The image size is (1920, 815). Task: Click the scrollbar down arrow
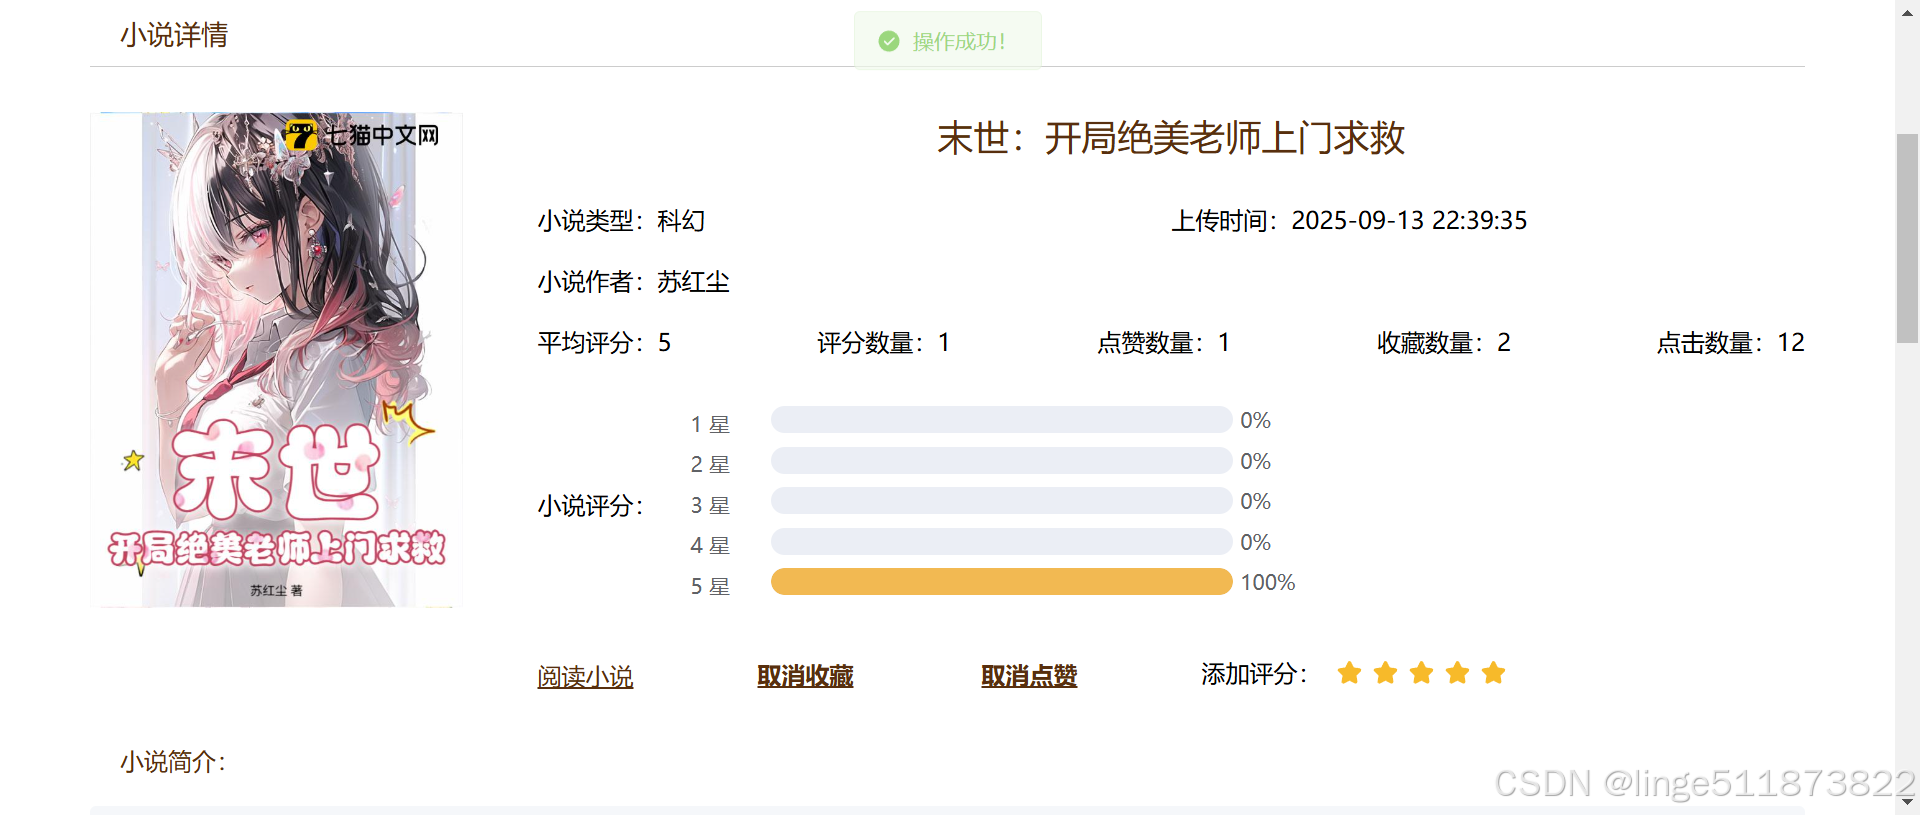[1908, 803]
